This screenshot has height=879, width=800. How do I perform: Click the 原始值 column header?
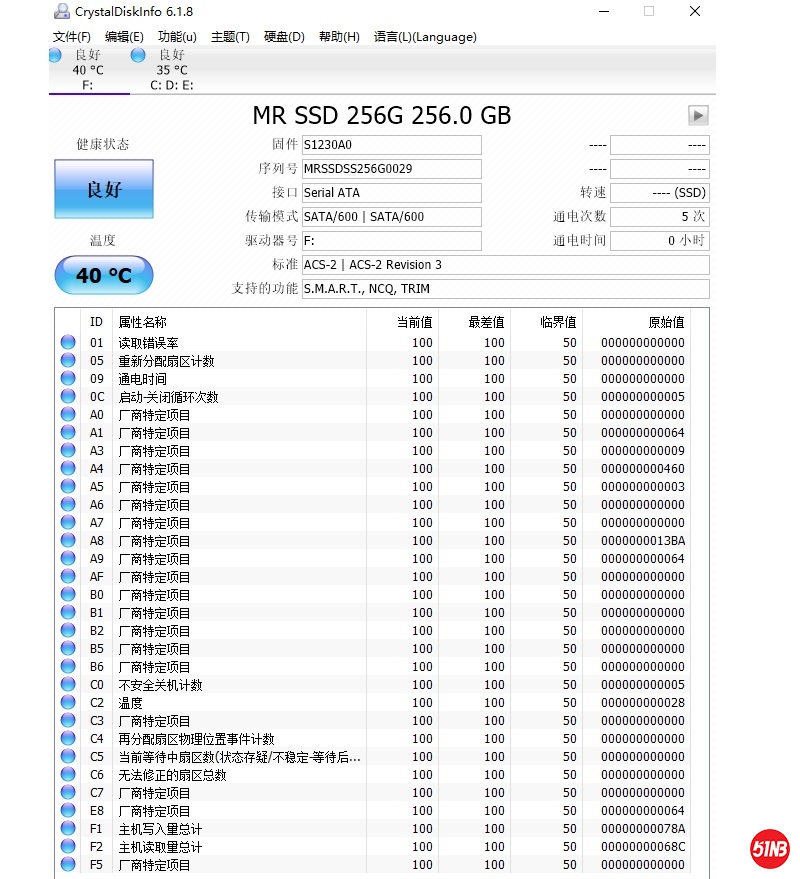pos(665,322)
